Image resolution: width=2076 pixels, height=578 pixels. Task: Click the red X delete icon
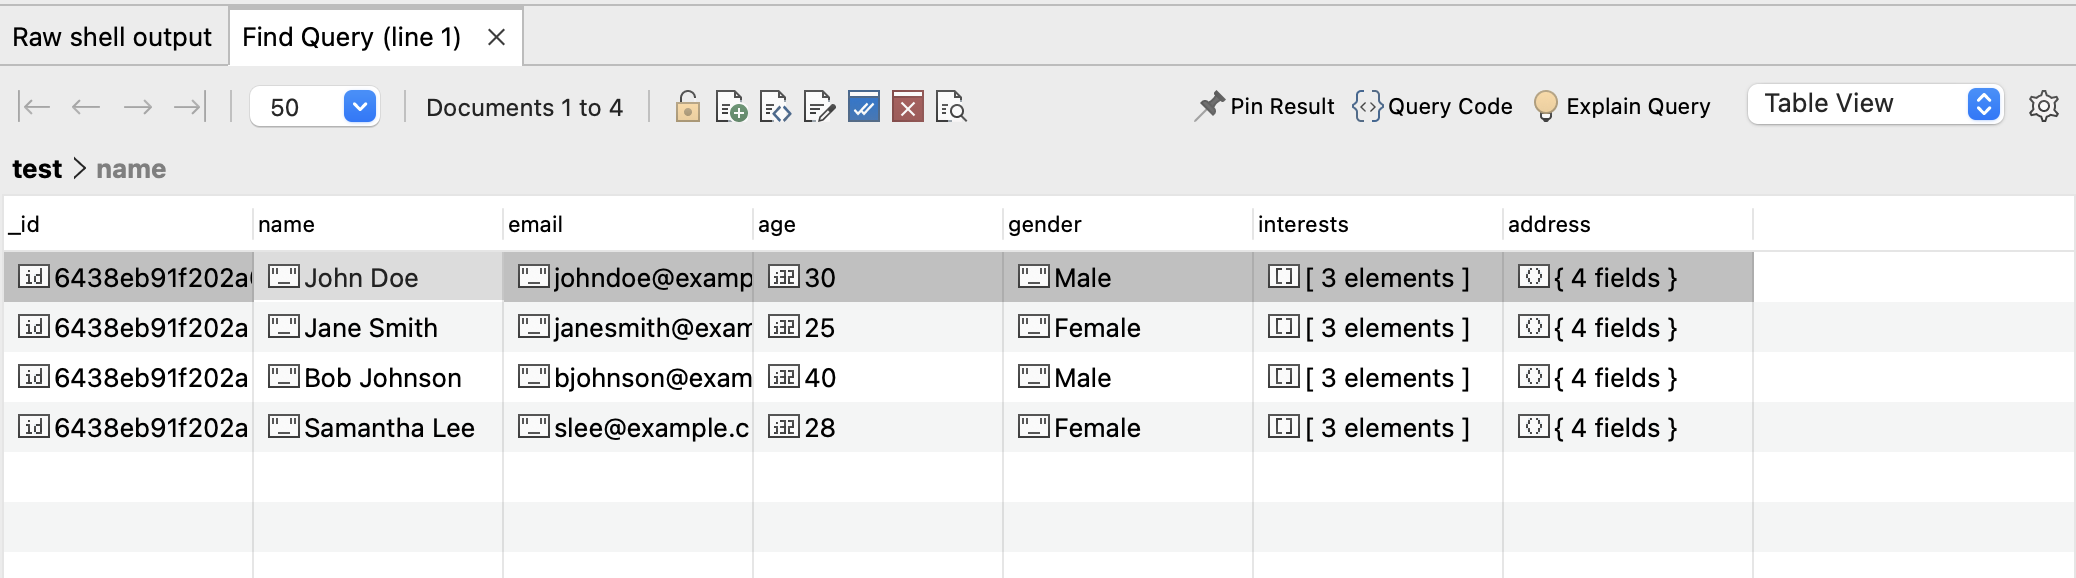coord(907,106)
